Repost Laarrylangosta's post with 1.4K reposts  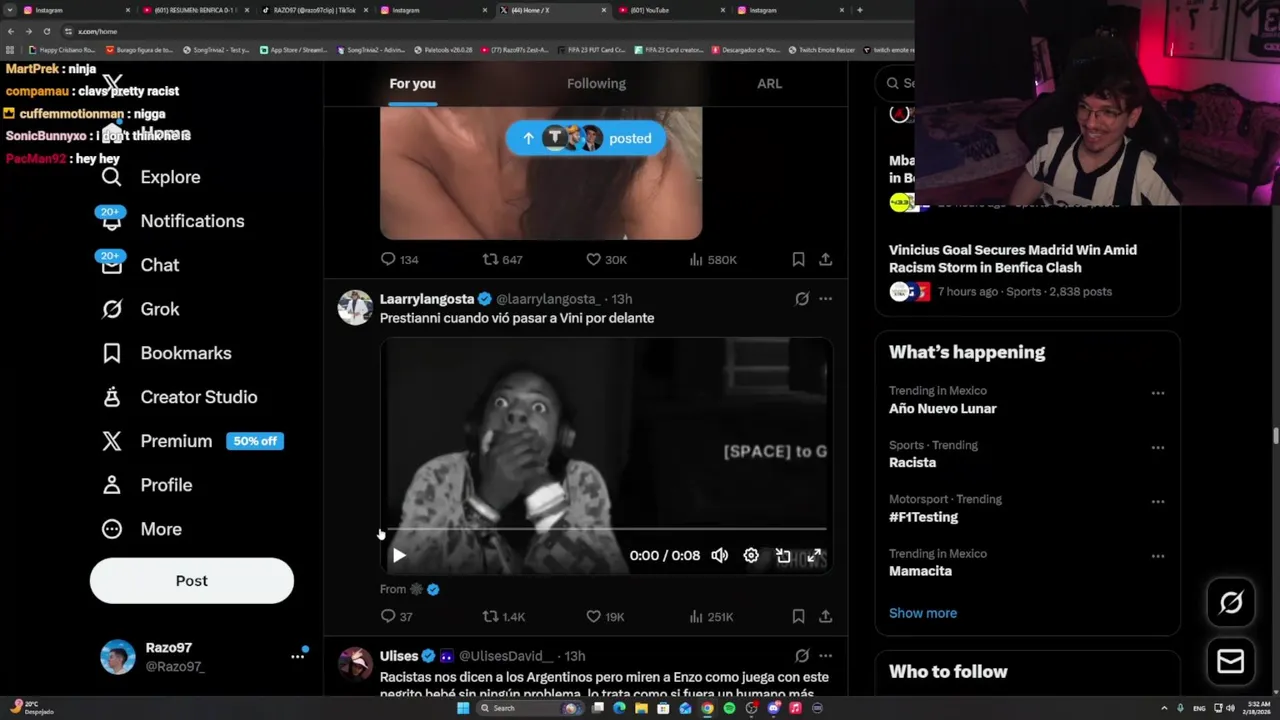504,617
